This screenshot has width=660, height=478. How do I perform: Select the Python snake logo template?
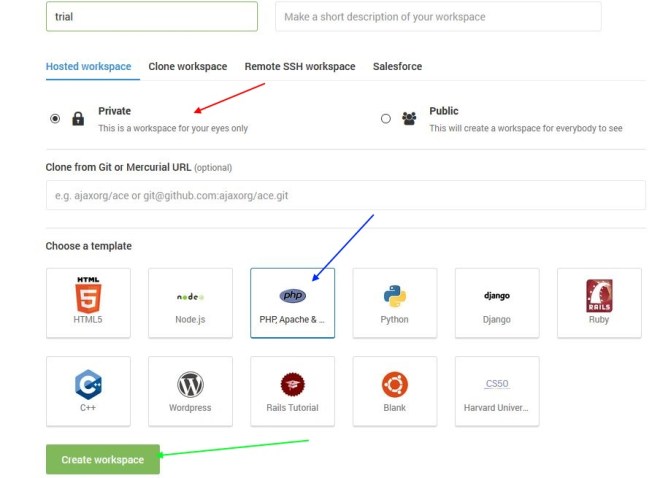pyautogui.click(x=394, y=296)
